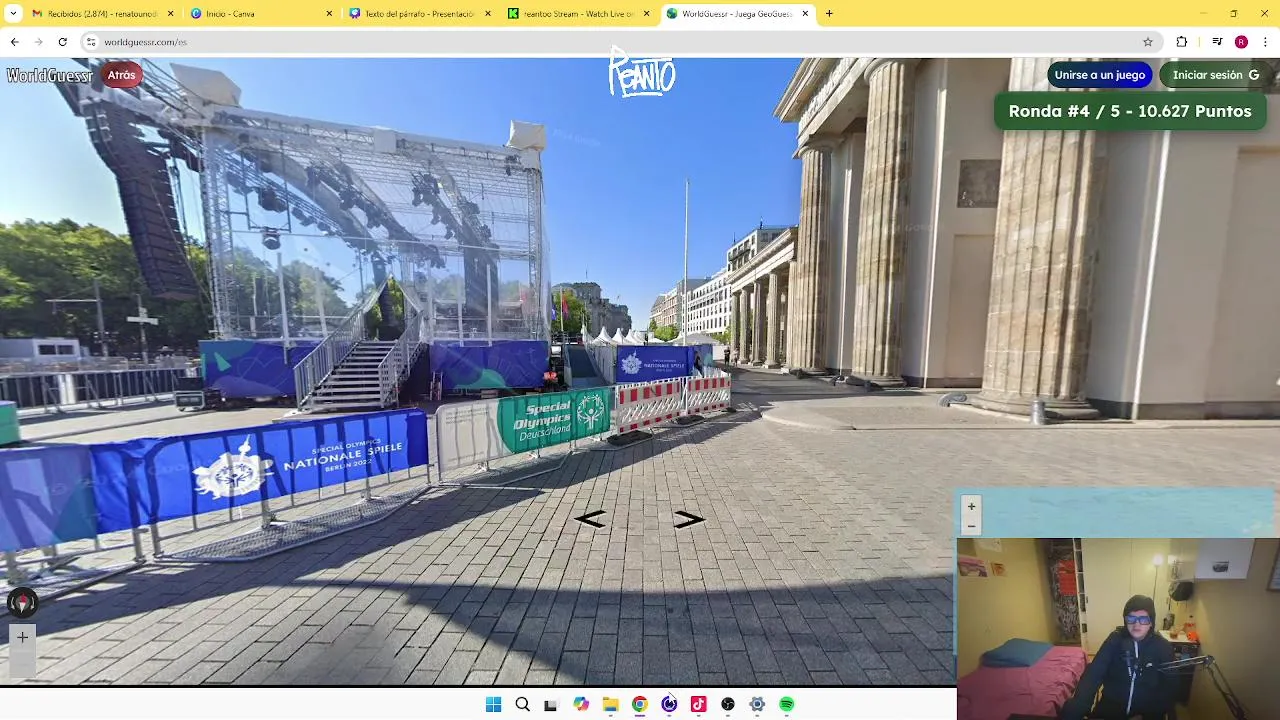Open Windows taskbar search
This screenshot has width=1280, height=720.
pyautogui.click(x=522, y=705)
